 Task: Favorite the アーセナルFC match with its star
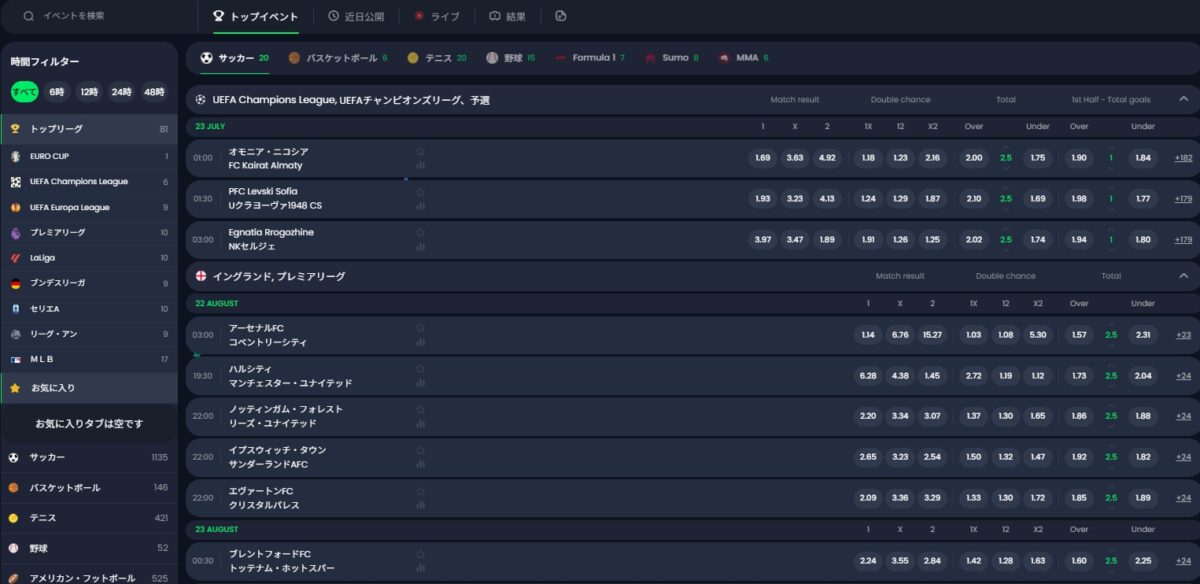point(420,328)
